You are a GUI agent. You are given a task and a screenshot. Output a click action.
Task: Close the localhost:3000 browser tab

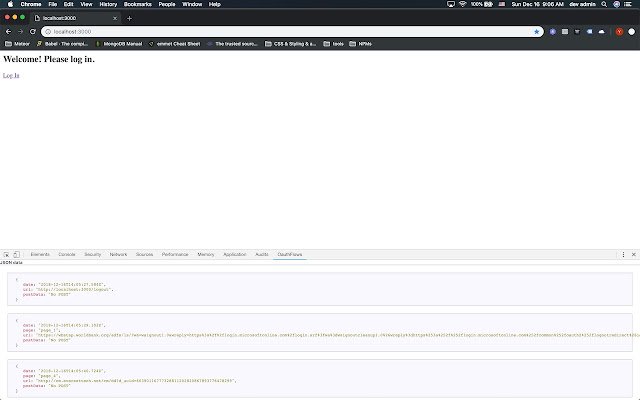pos(115,18)
